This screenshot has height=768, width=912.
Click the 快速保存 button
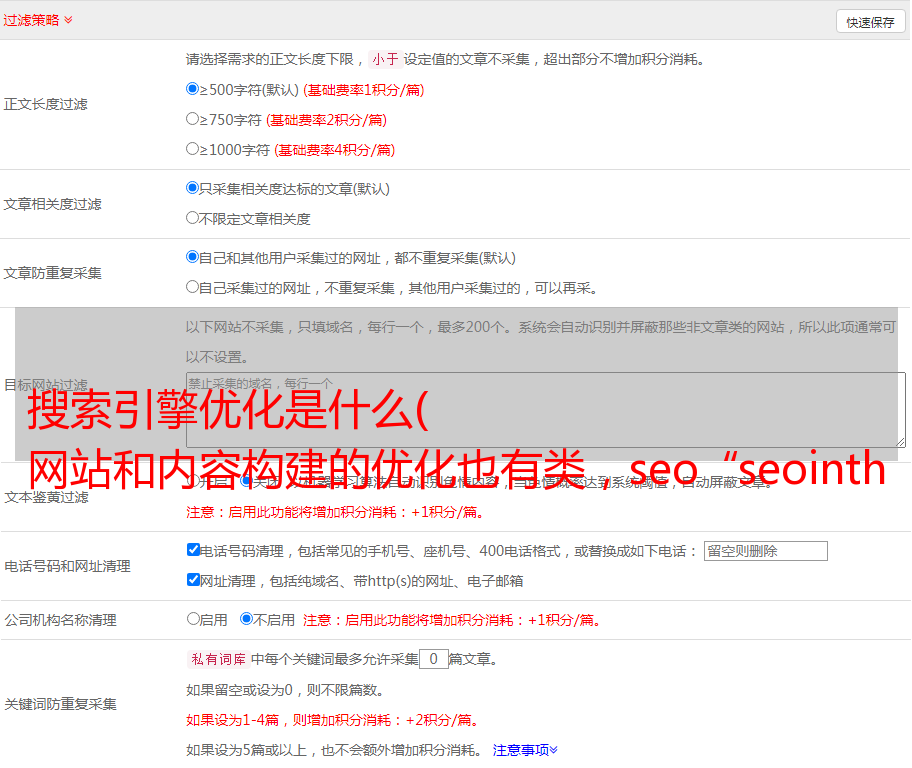[870, 22]
